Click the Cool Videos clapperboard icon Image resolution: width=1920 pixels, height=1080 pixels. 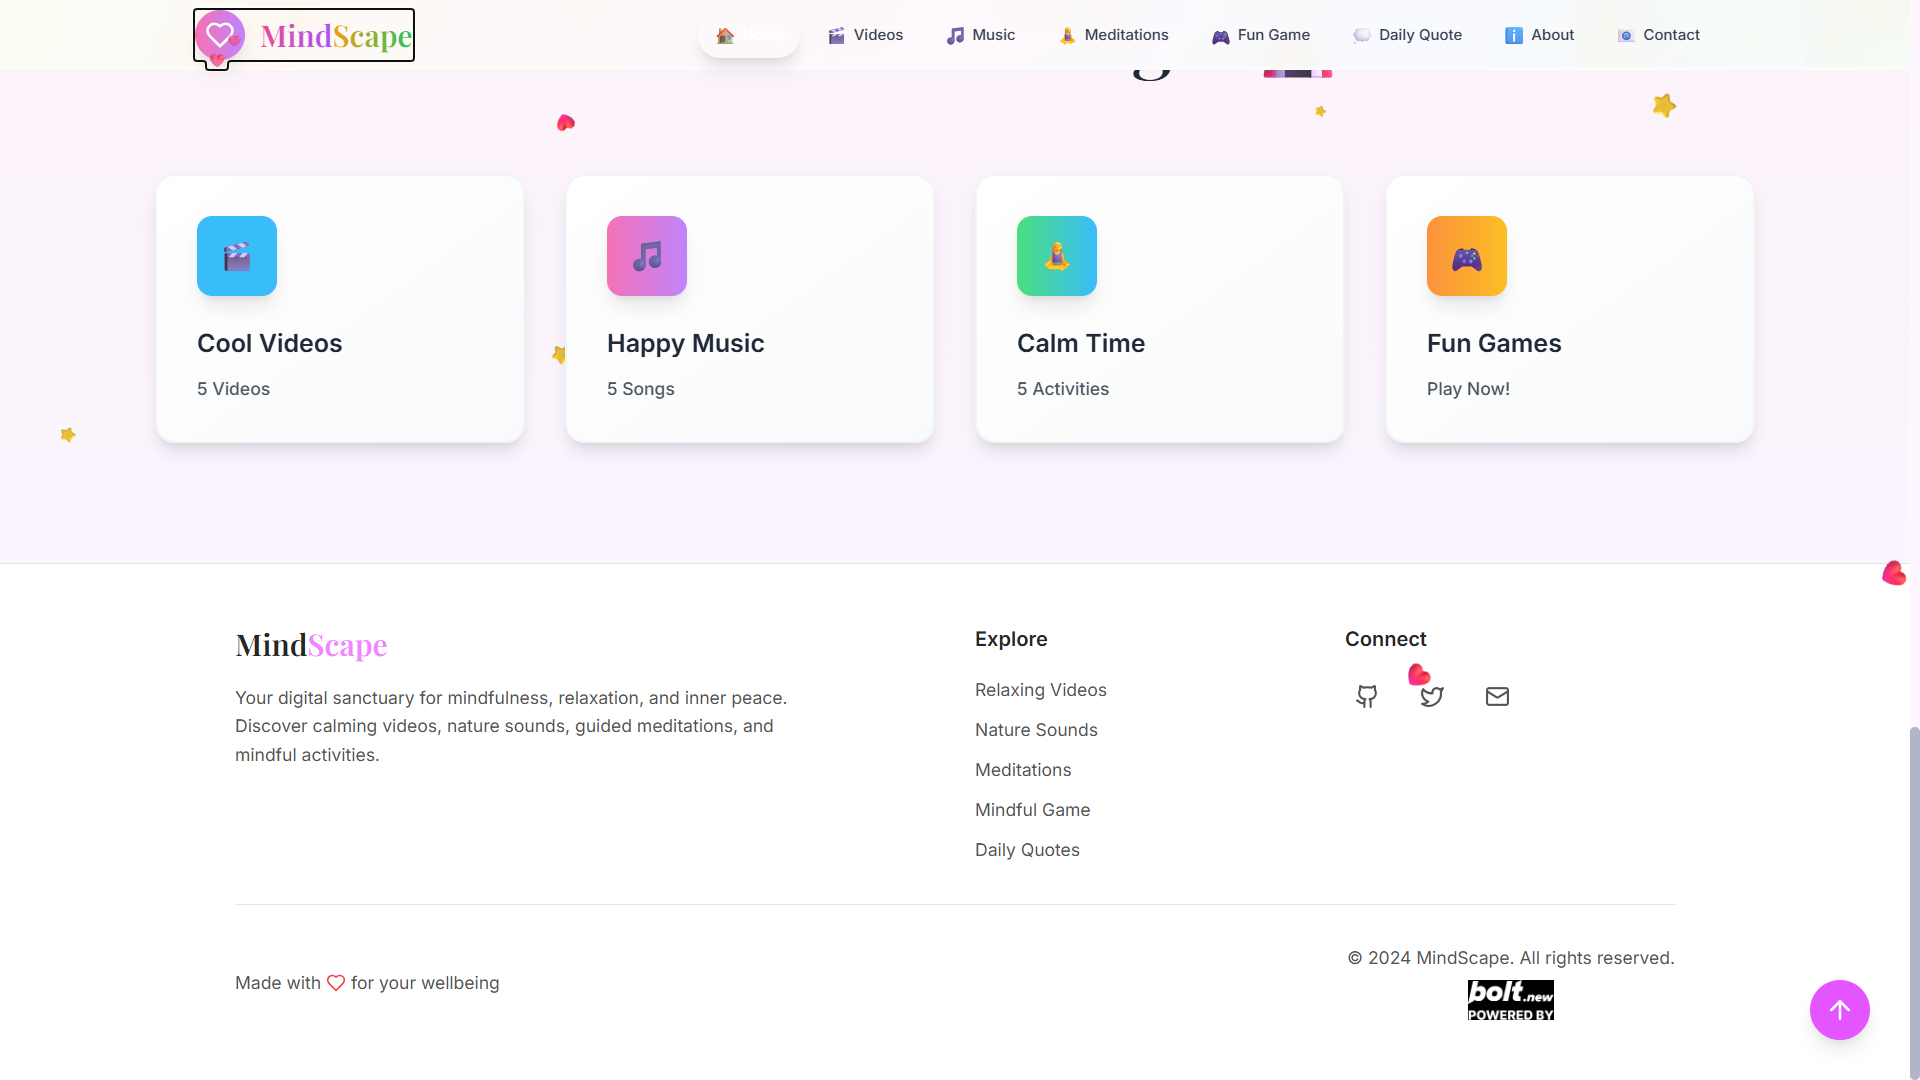click(x=236, y=256)
